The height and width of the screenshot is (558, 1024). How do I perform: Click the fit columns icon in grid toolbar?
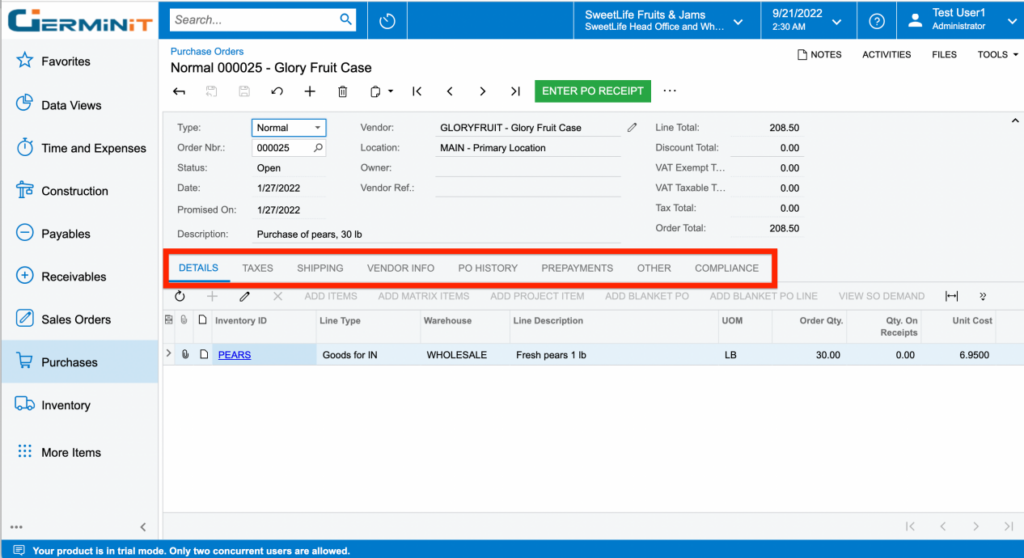(x=951, y=296)
